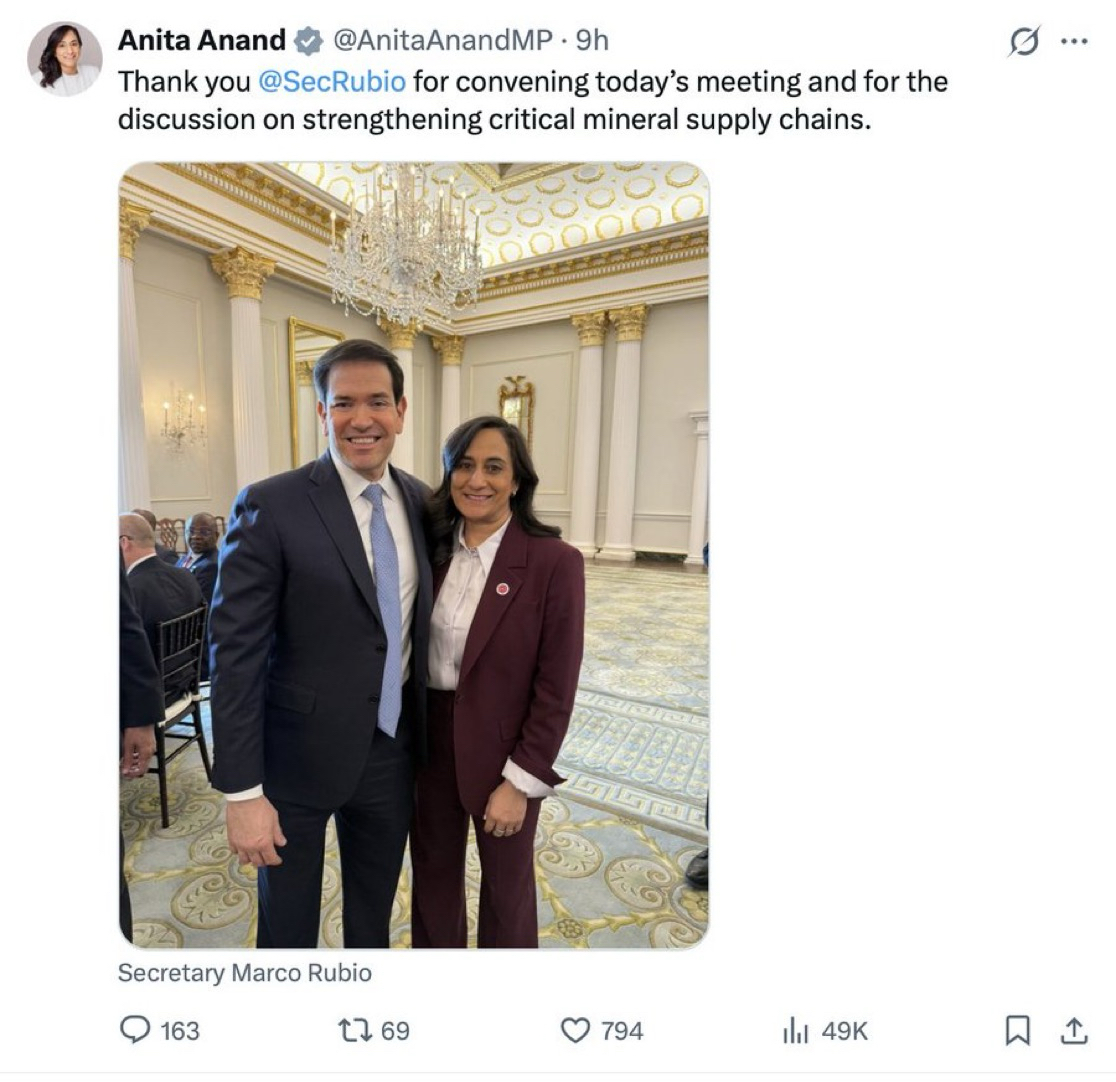Click the 49K views count
The height and width of the screenshot is (1082, 1116).
(844, 1030)
